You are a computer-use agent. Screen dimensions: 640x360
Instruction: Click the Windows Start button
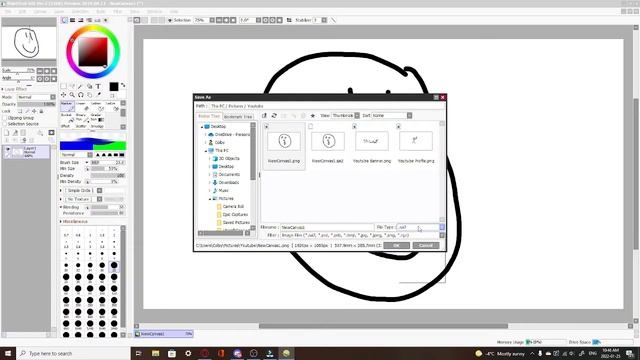point(8,353)
